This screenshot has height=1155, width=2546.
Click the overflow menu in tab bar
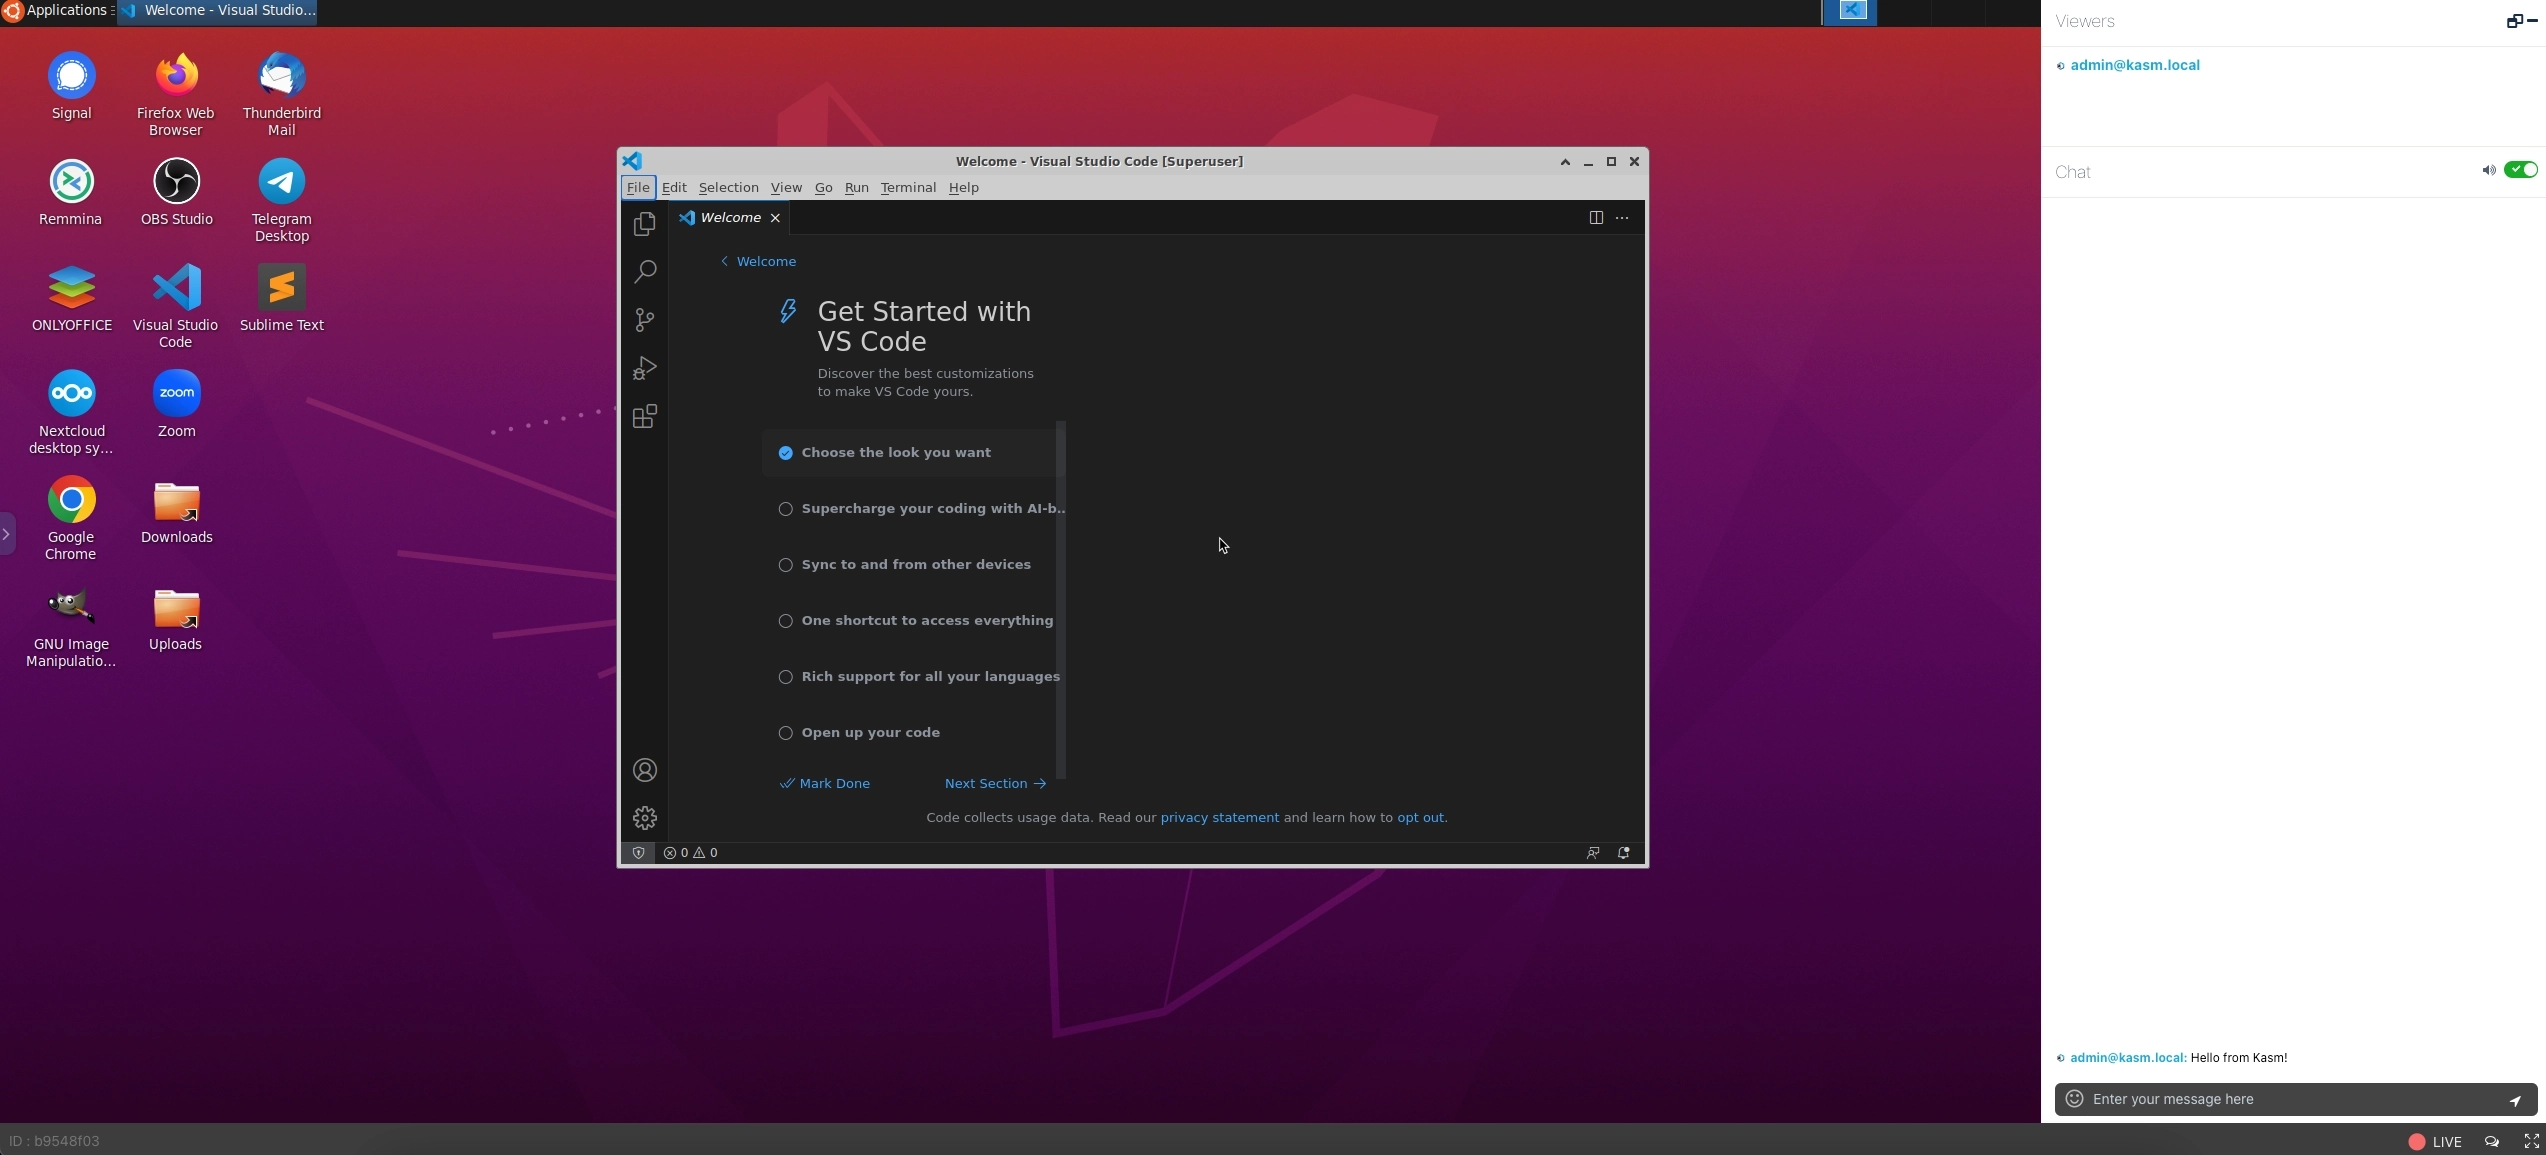(1622, 218)
